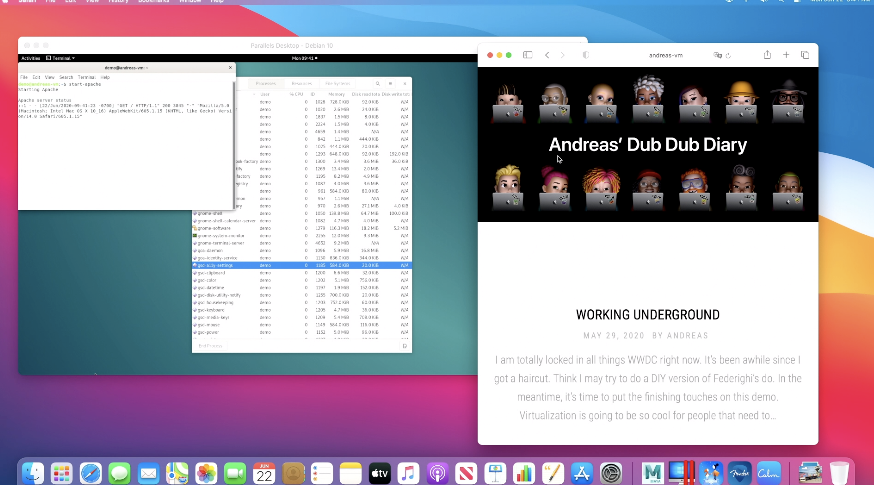
Task: Launch Safari from the Dock
Action: click(90, 473)
